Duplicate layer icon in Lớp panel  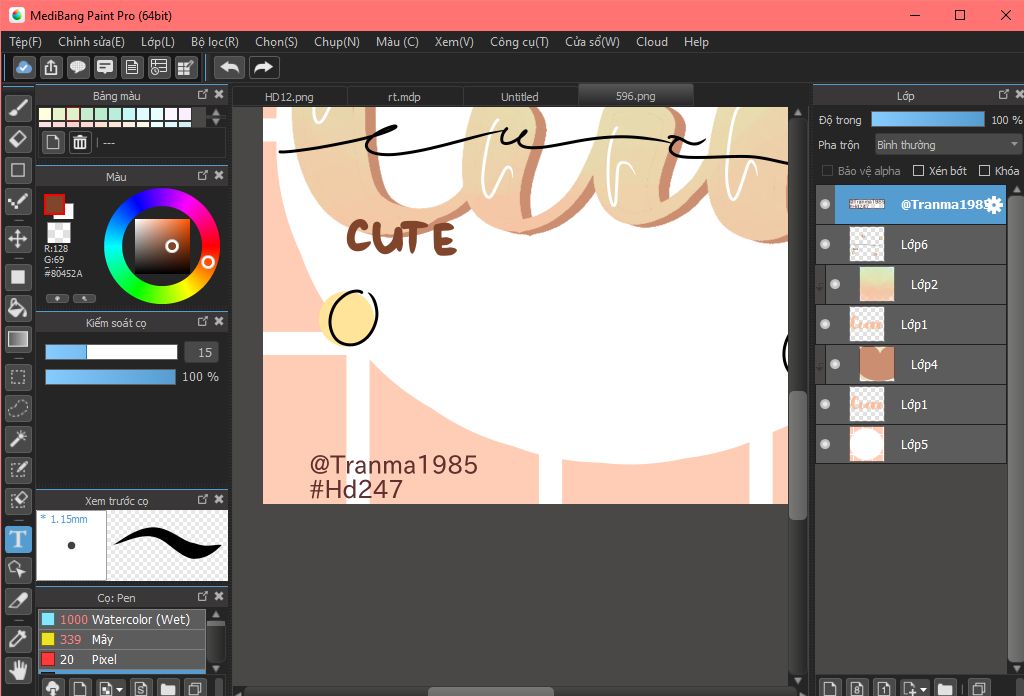[x=978, y=688]
